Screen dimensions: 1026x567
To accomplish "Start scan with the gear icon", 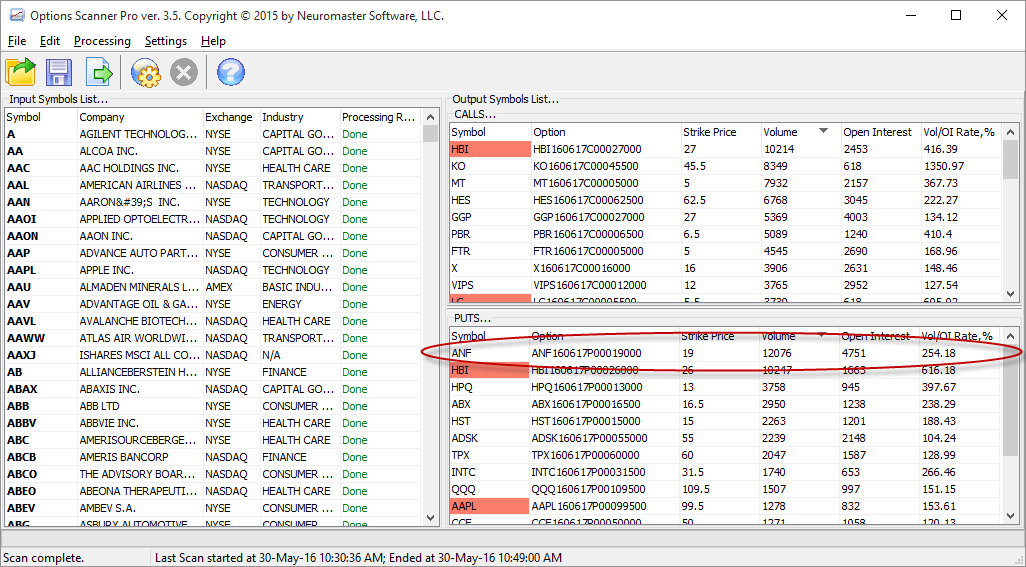I will [145, 72].
